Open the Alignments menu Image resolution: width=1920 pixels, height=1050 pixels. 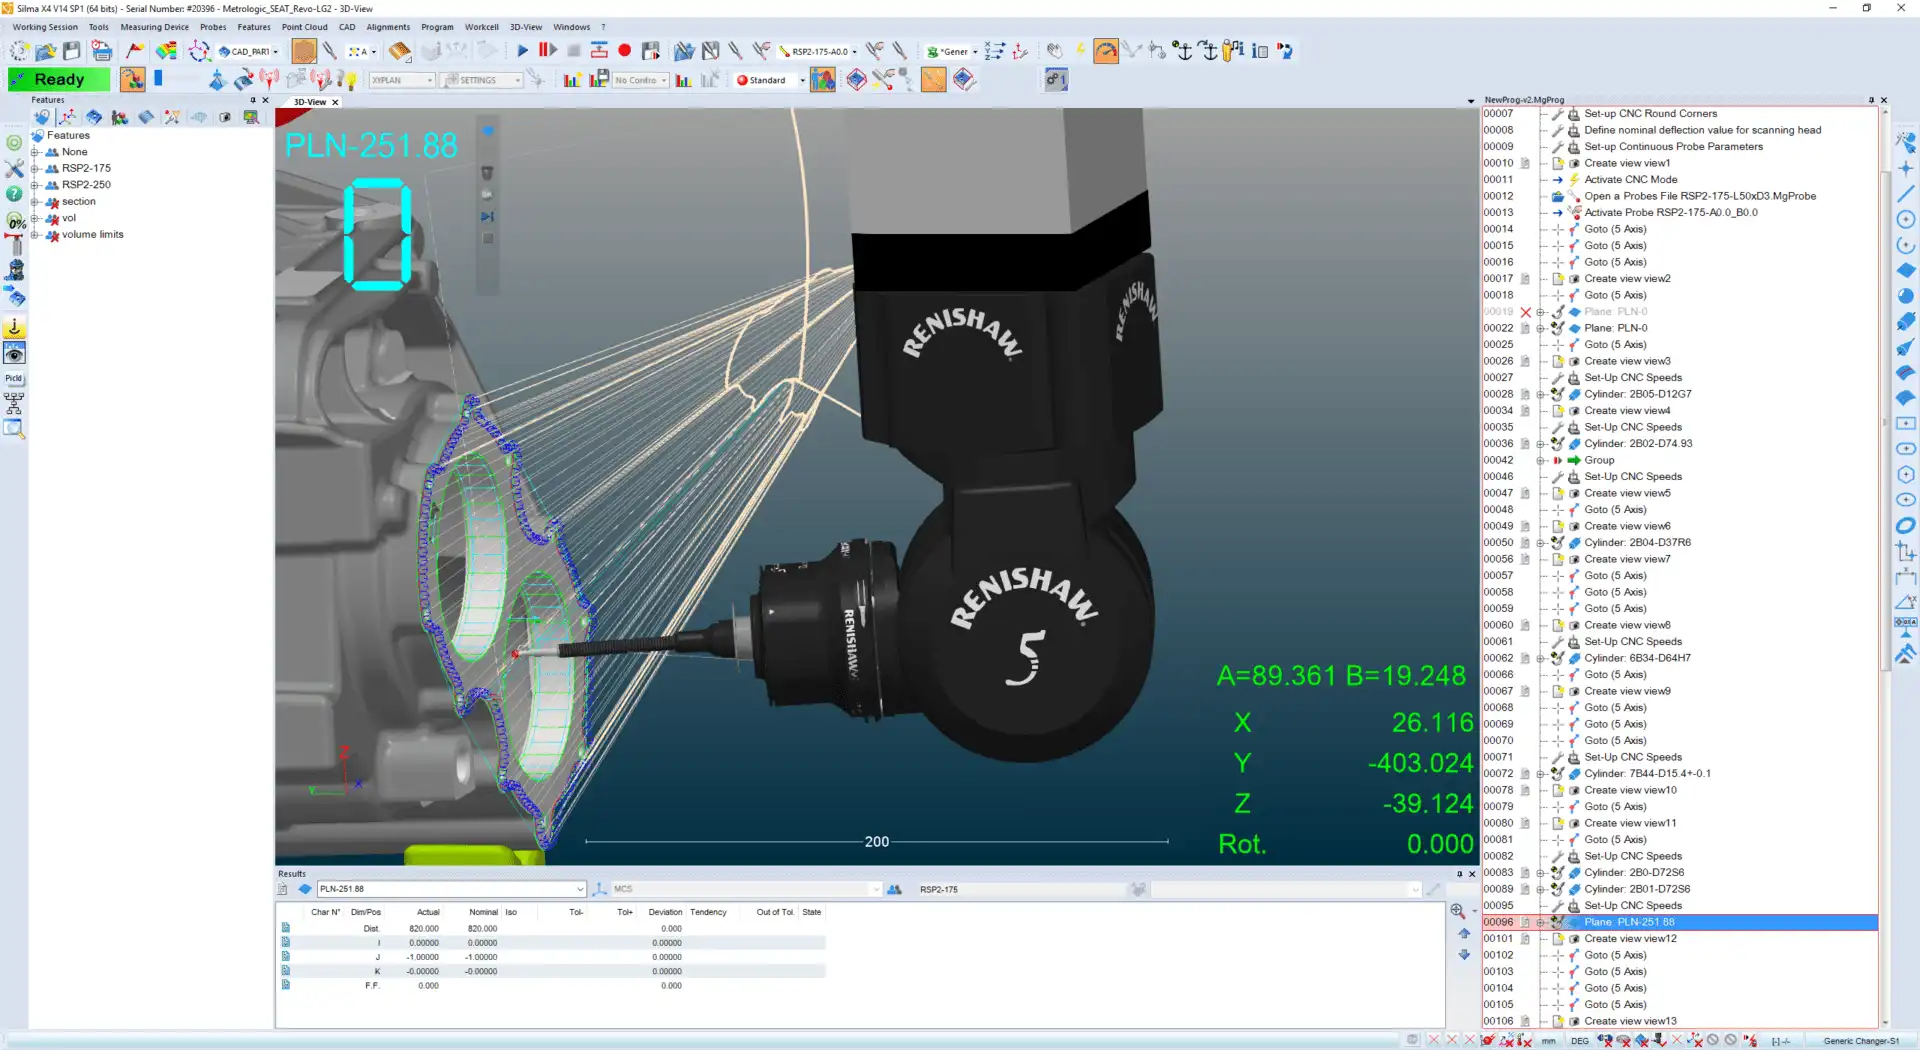click(x=388, y=27)
